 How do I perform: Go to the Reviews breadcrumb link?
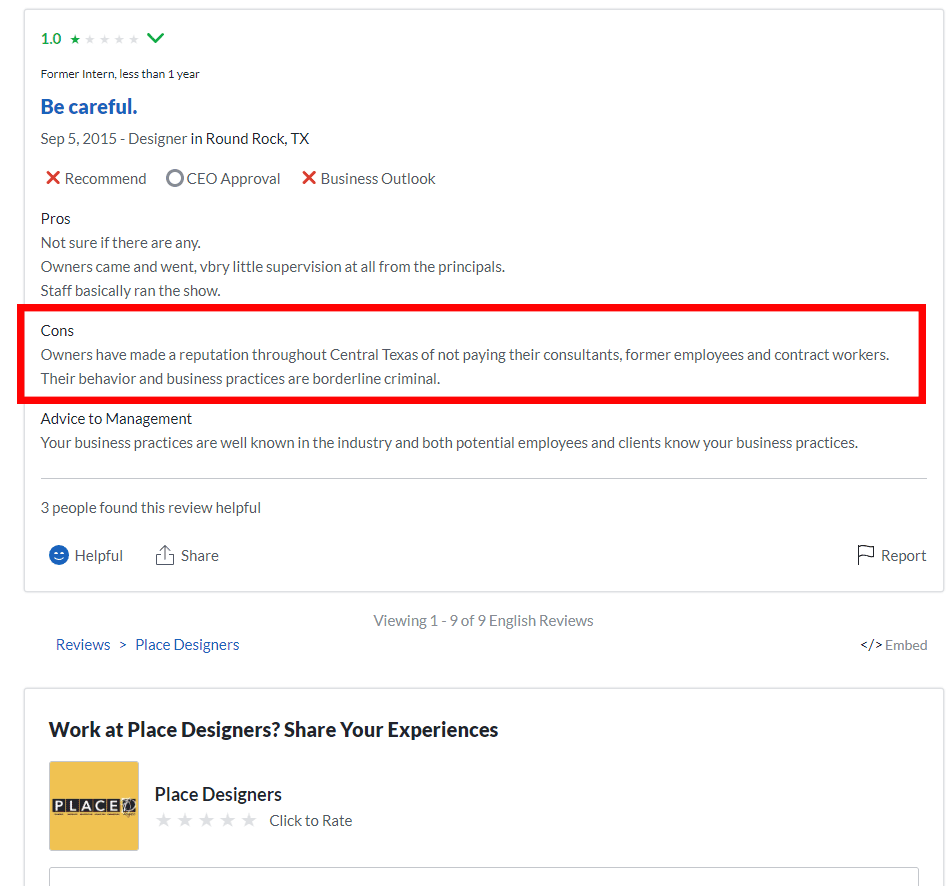pyautogui.click(x=83, y=644)
